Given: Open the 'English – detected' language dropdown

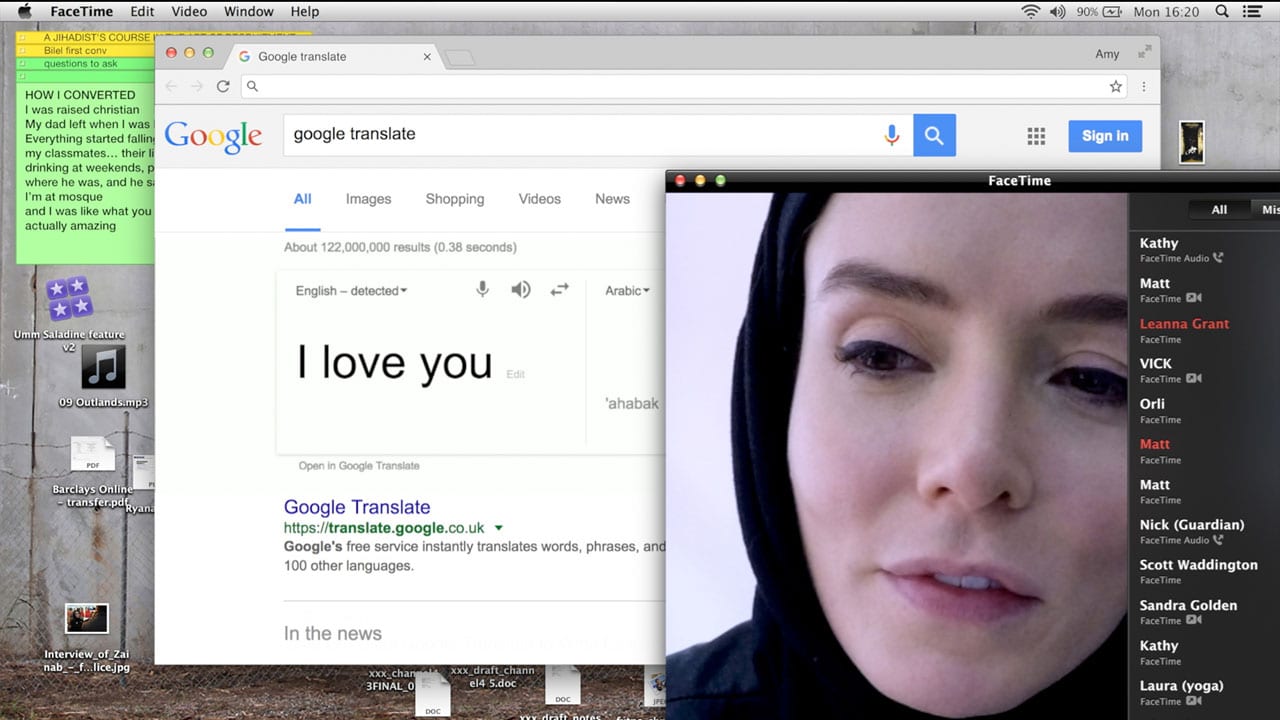Looking at the screenshot, I should [349, 291].
